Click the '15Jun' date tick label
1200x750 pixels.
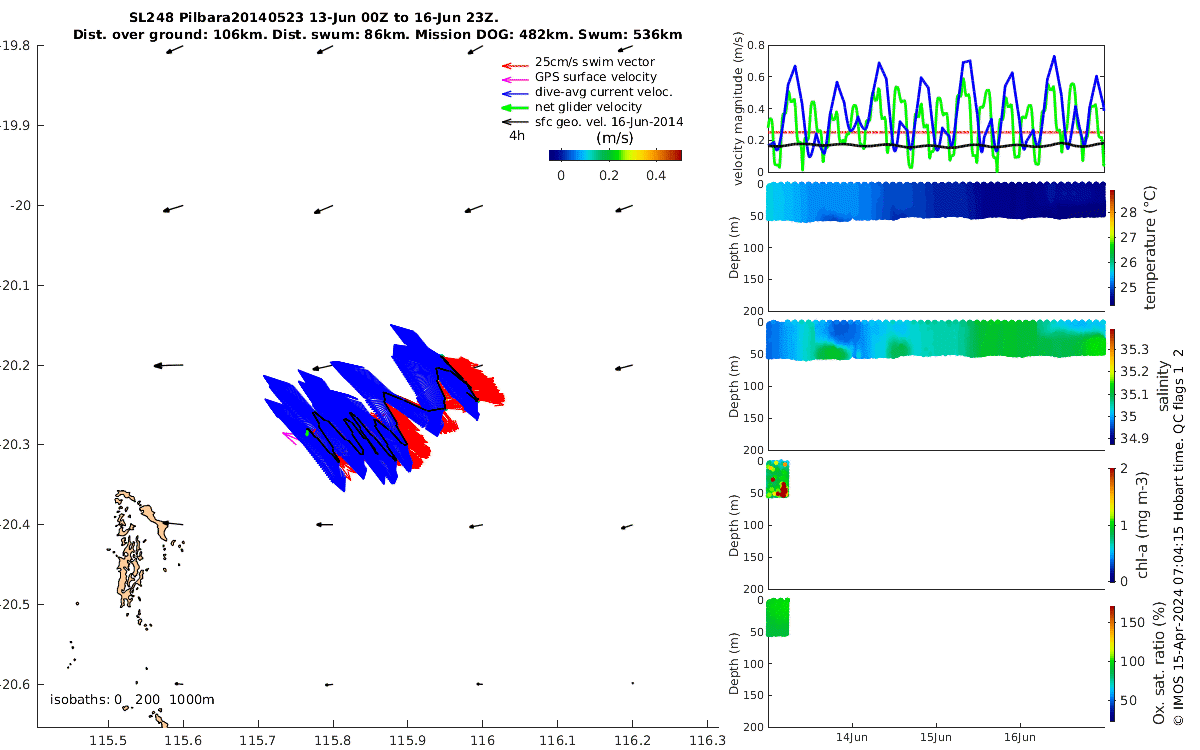pos(936,736)
